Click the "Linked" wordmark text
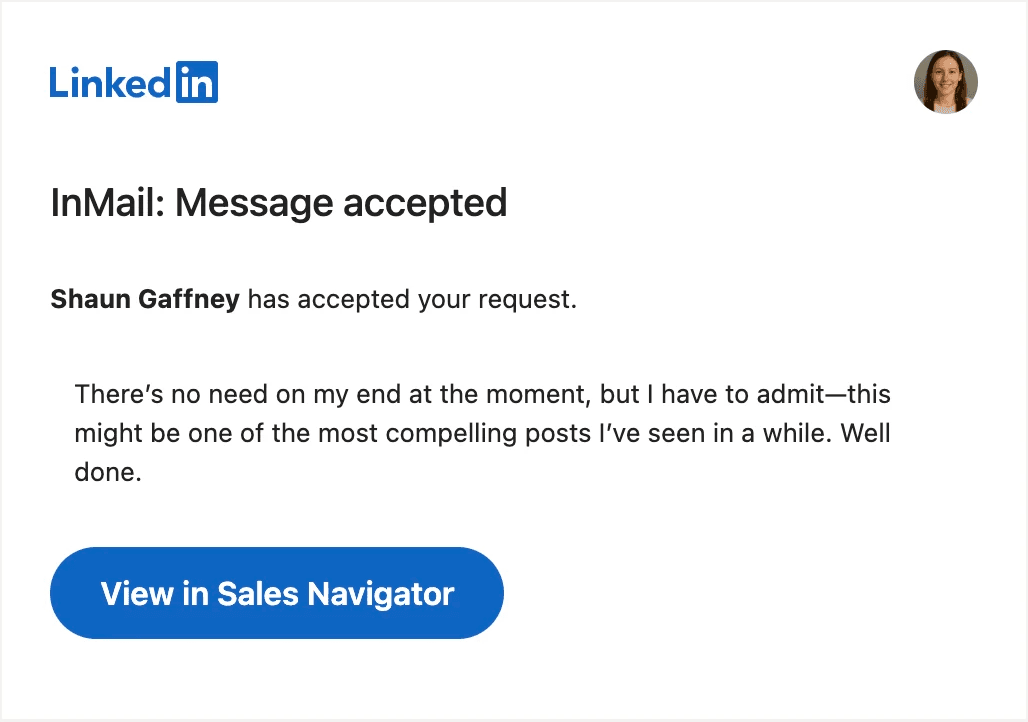1028x722 pixels. tap(110, 83)
